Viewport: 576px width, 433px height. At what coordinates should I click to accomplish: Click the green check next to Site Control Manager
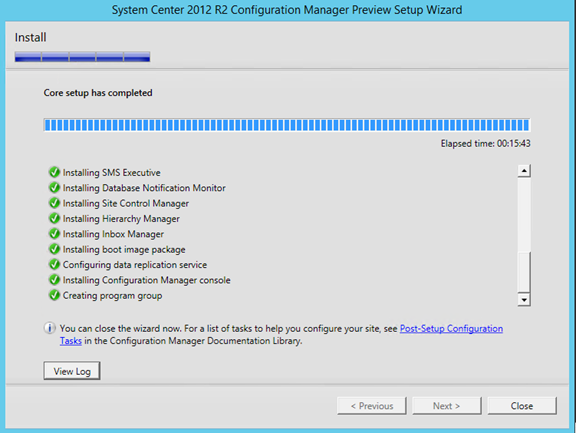coord(54,203)
